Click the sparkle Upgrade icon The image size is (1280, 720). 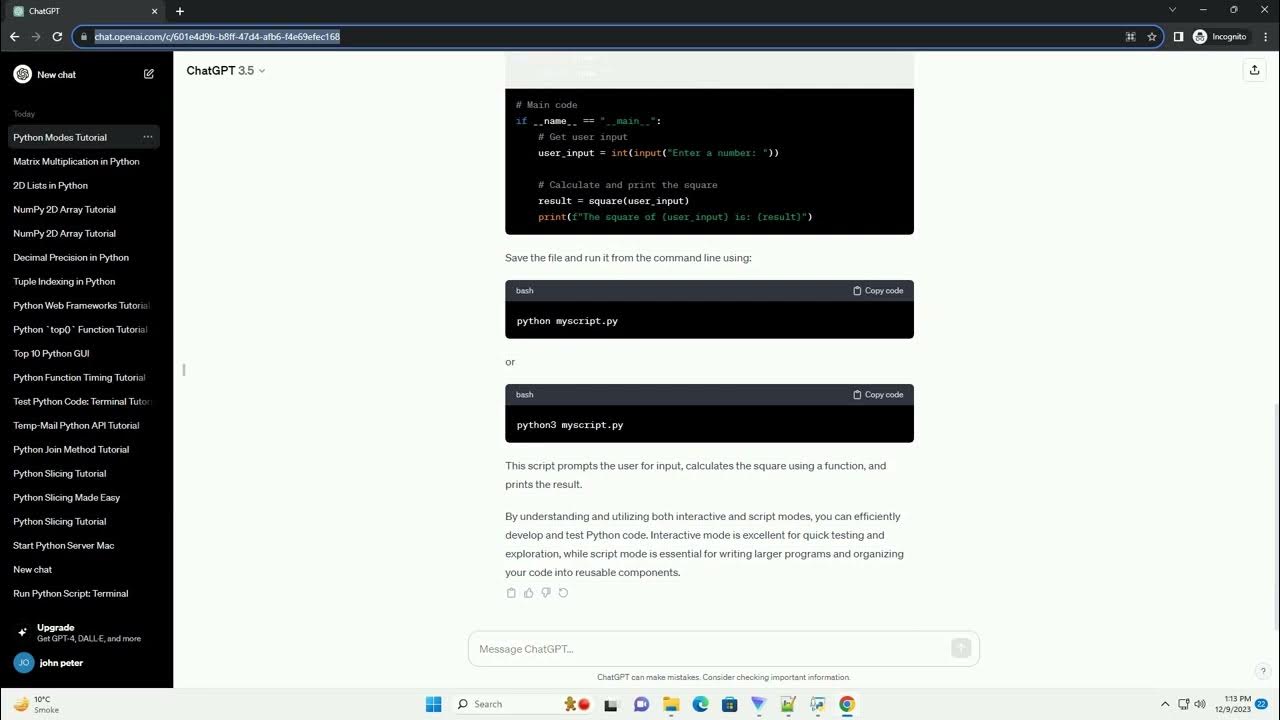[22, 632]
